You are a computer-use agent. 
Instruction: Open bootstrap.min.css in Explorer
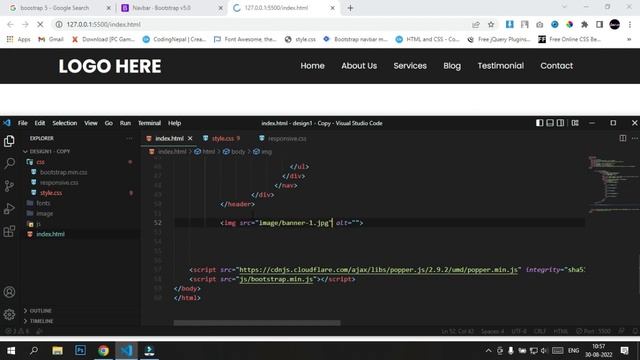[x=63, y=172]
